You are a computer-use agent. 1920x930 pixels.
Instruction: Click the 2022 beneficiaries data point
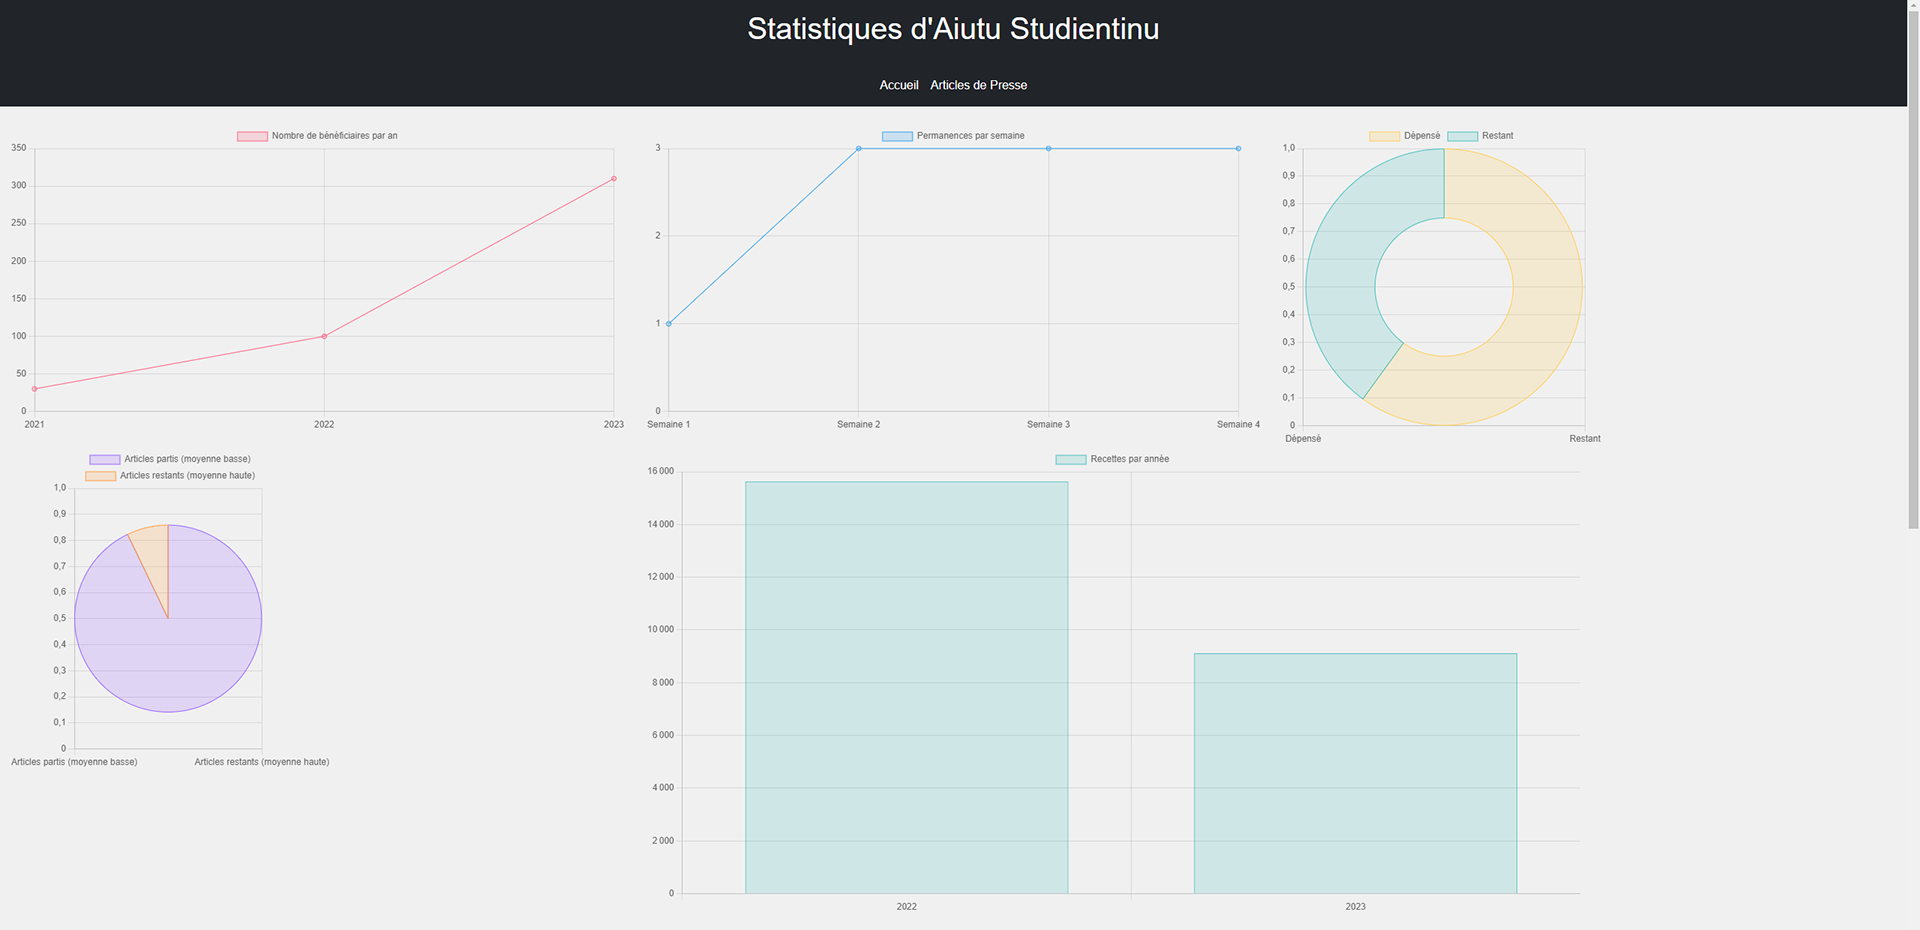(x=324, y=336)
